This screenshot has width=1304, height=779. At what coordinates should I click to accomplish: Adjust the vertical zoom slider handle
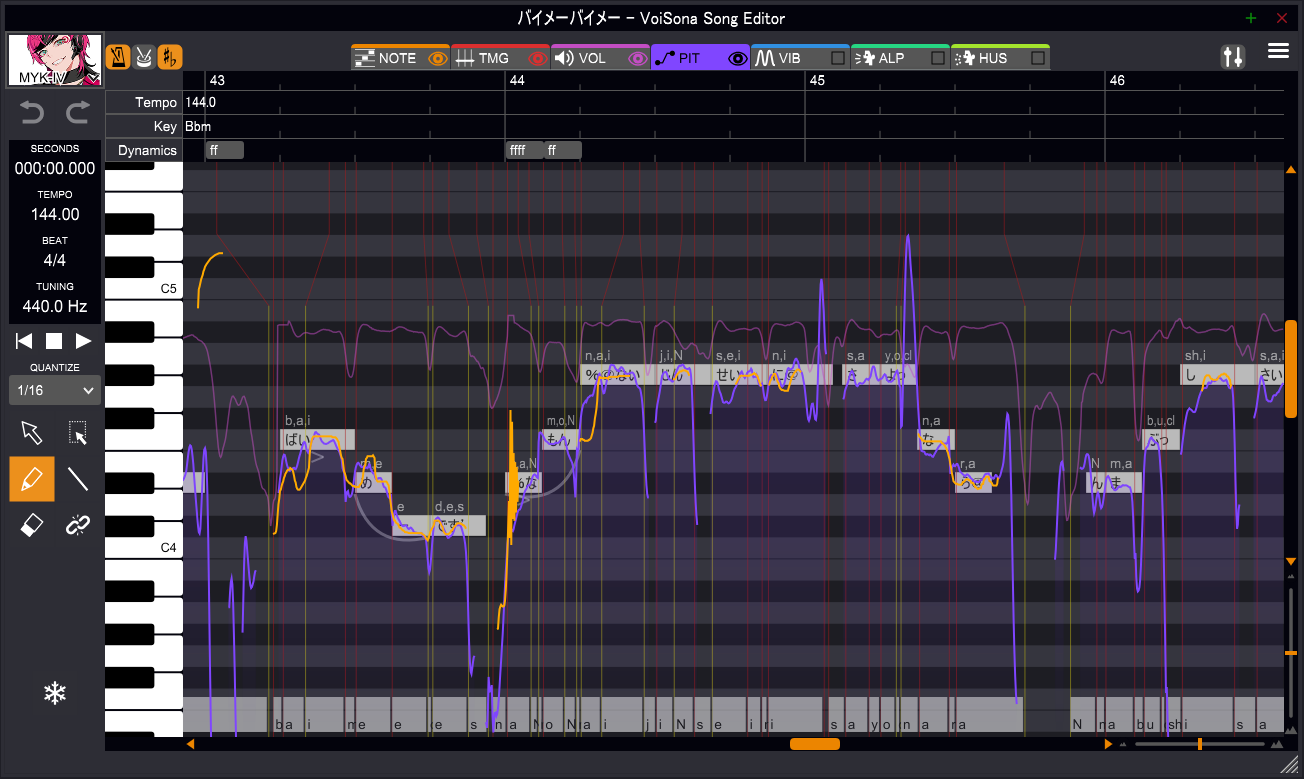pos(1291,652)
